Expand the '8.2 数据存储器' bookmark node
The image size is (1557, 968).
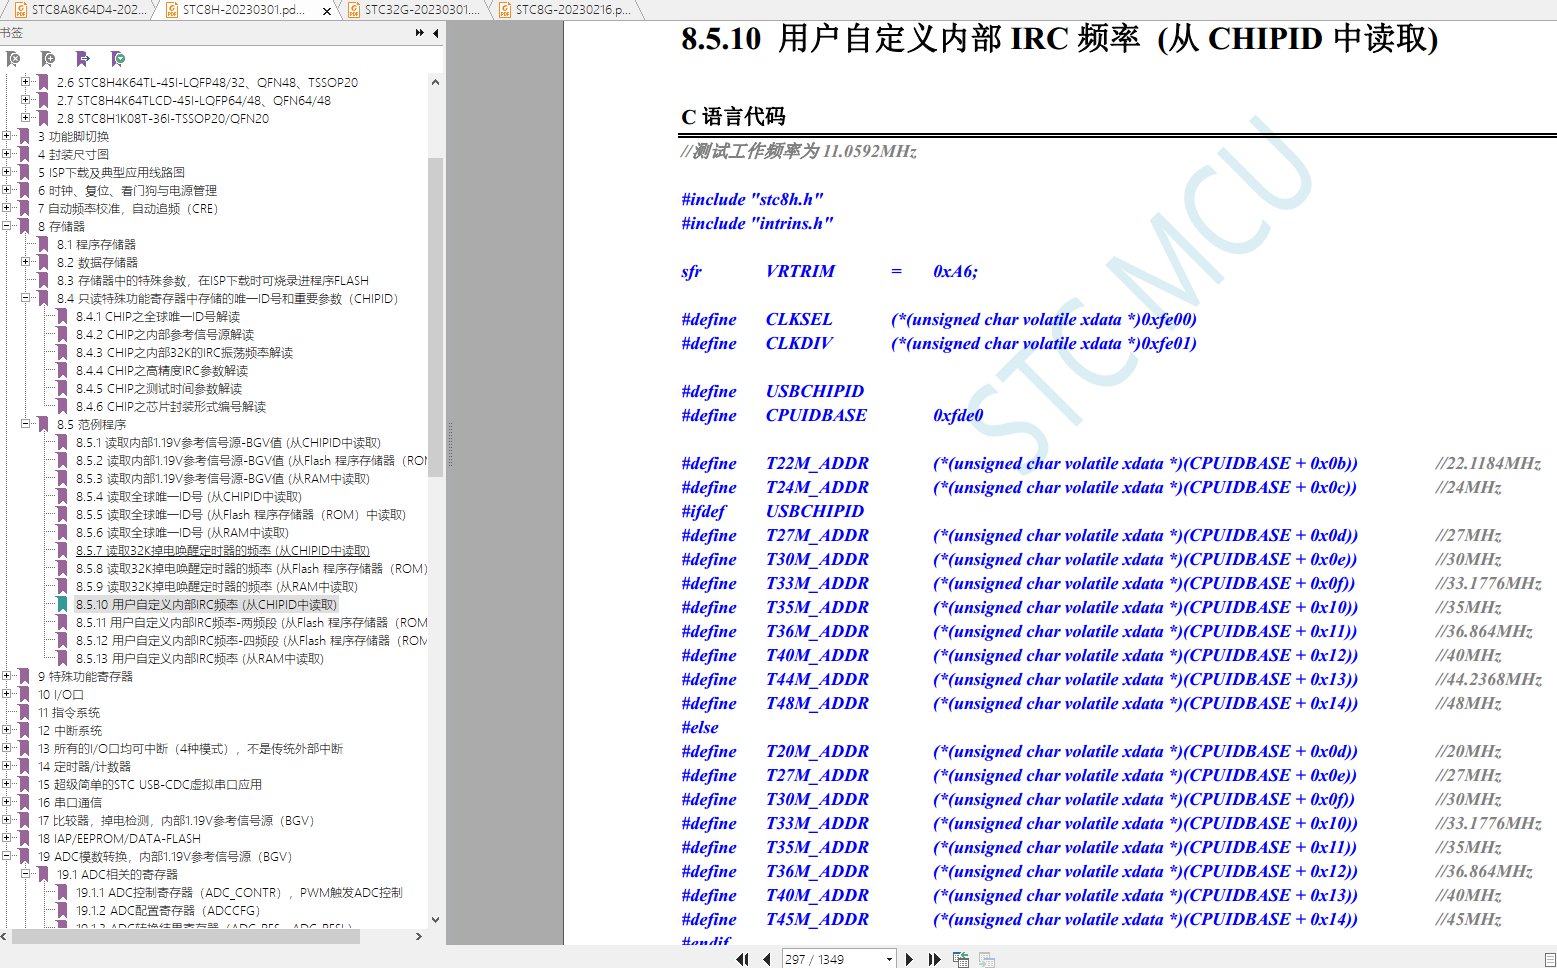point(26,263)
